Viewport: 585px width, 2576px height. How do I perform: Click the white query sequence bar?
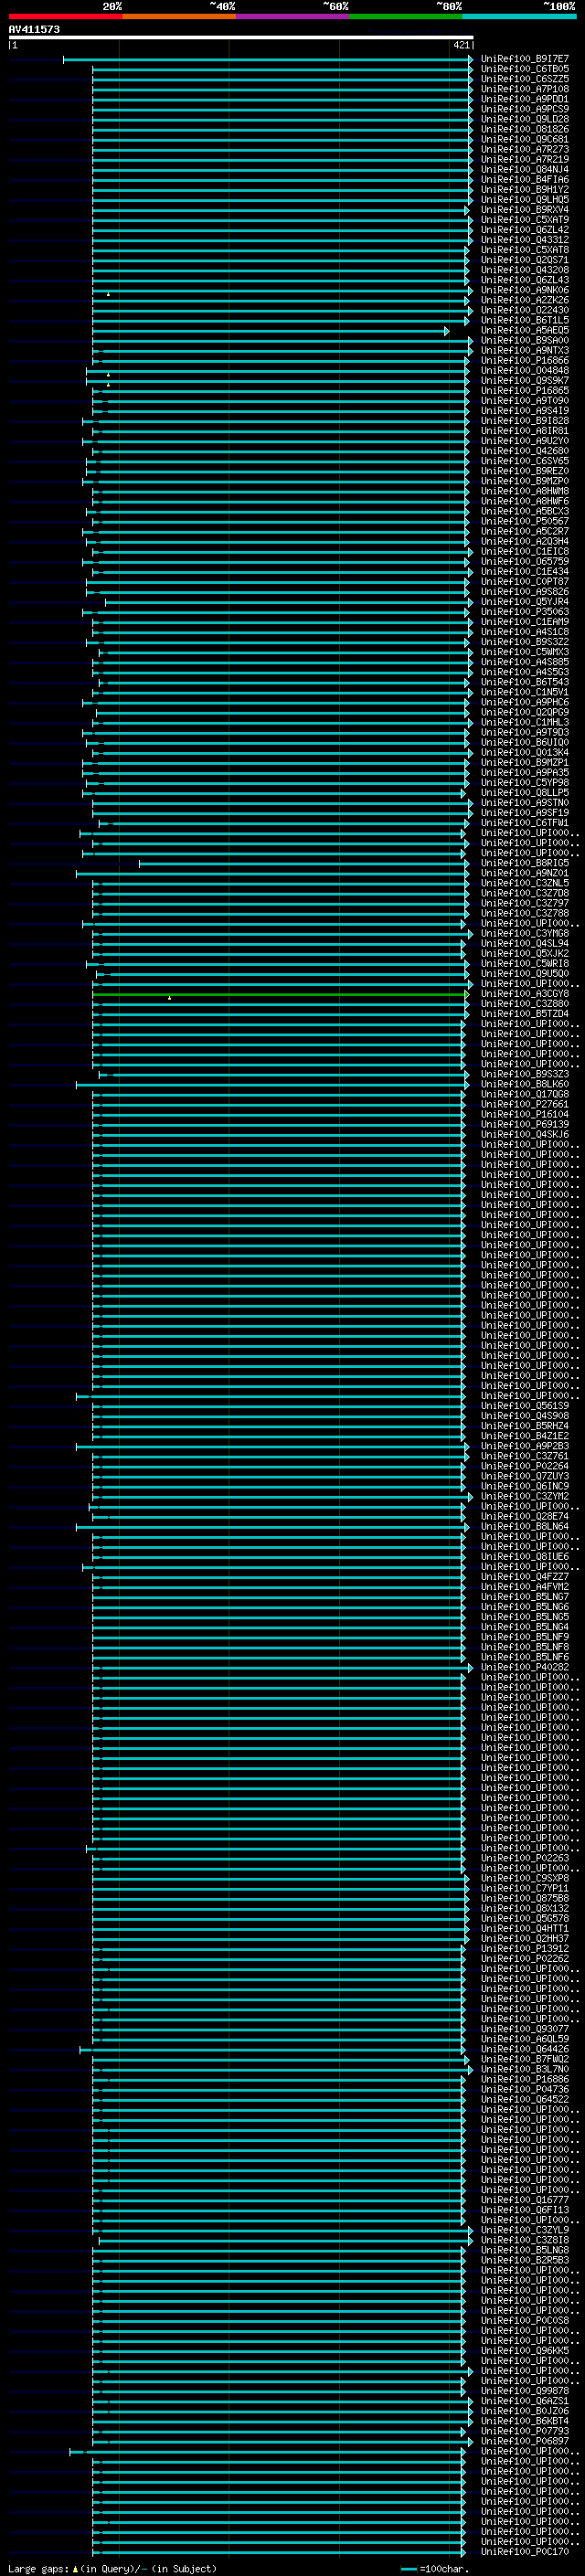click(241, 37)
